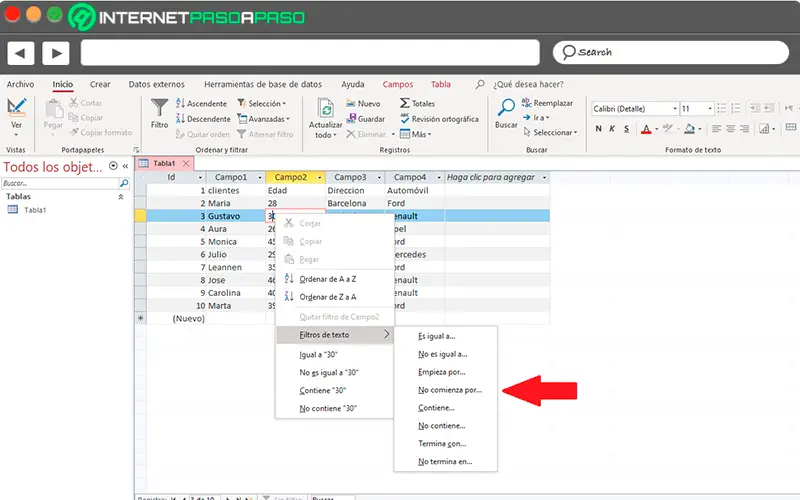The image size is (800, 500).
Task: Click the browser Search field
Action: (670, 53)
